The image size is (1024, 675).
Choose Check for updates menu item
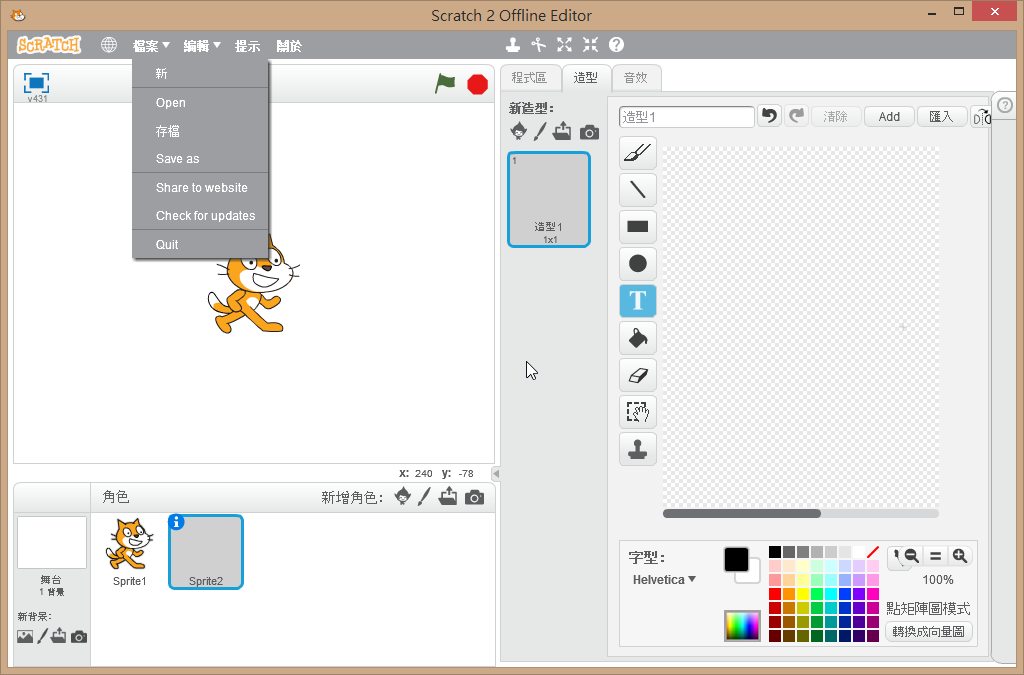coord(200,215)
